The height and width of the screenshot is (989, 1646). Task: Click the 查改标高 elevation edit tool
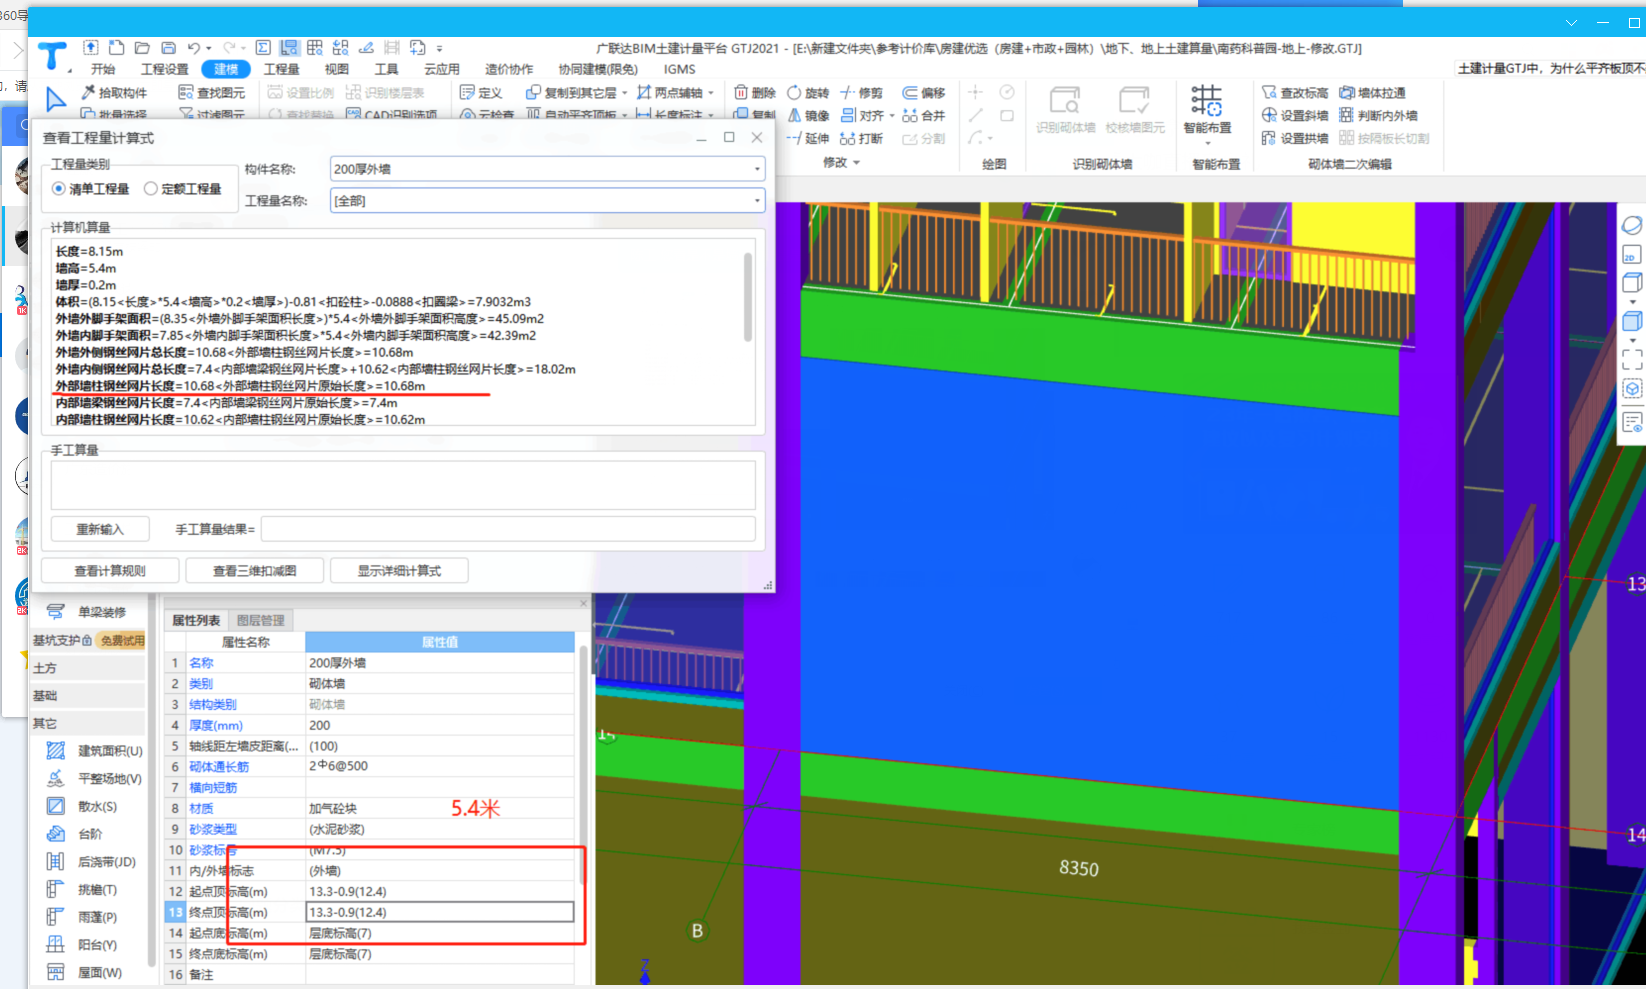pos(1294,93)
